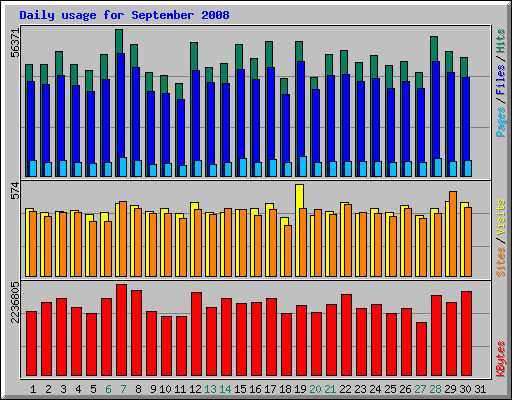Screen dimensions: 512x400
Task: Click the orange "Sites" legend label
Action: [x=501, y=262]
